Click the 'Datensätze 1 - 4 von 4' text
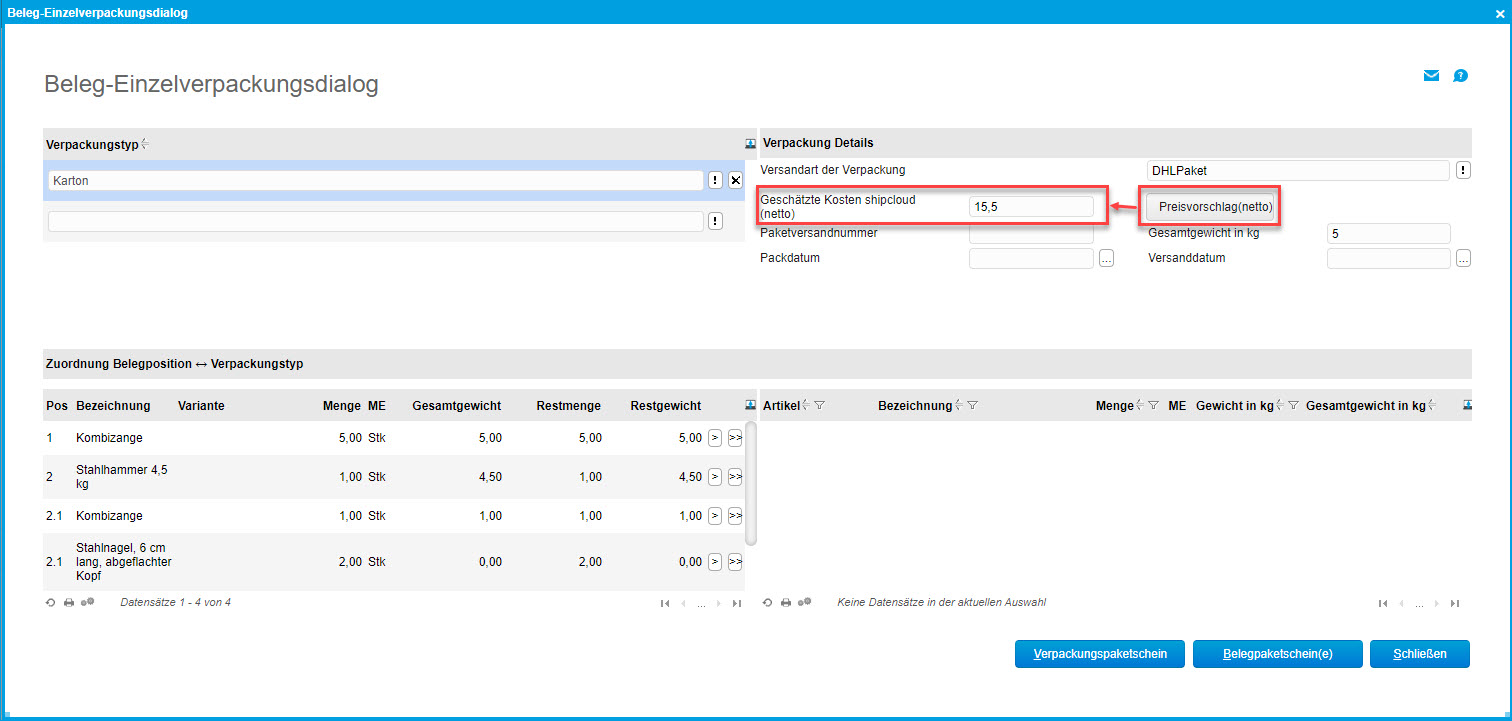The image size is (1512, 721). click(x=175, y=603)
